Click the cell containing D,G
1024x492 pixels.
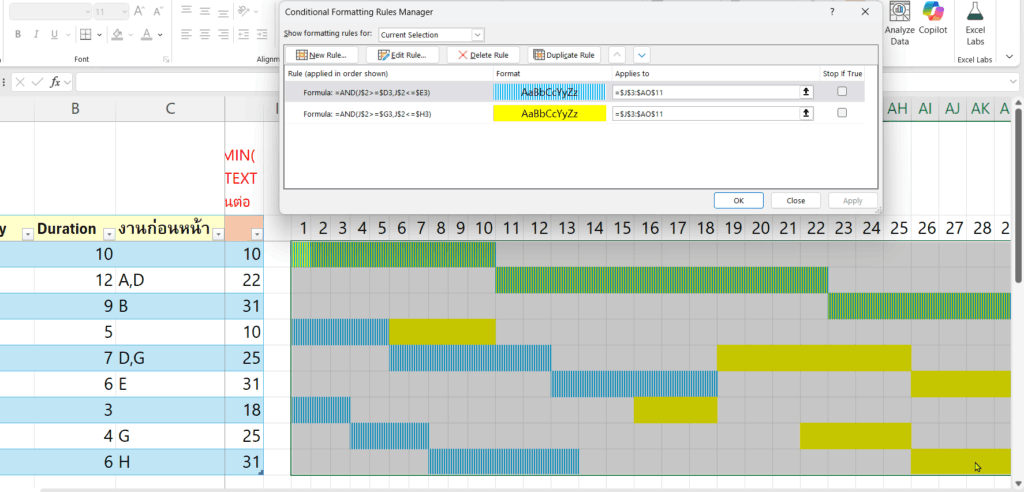(x=170, y=358)
